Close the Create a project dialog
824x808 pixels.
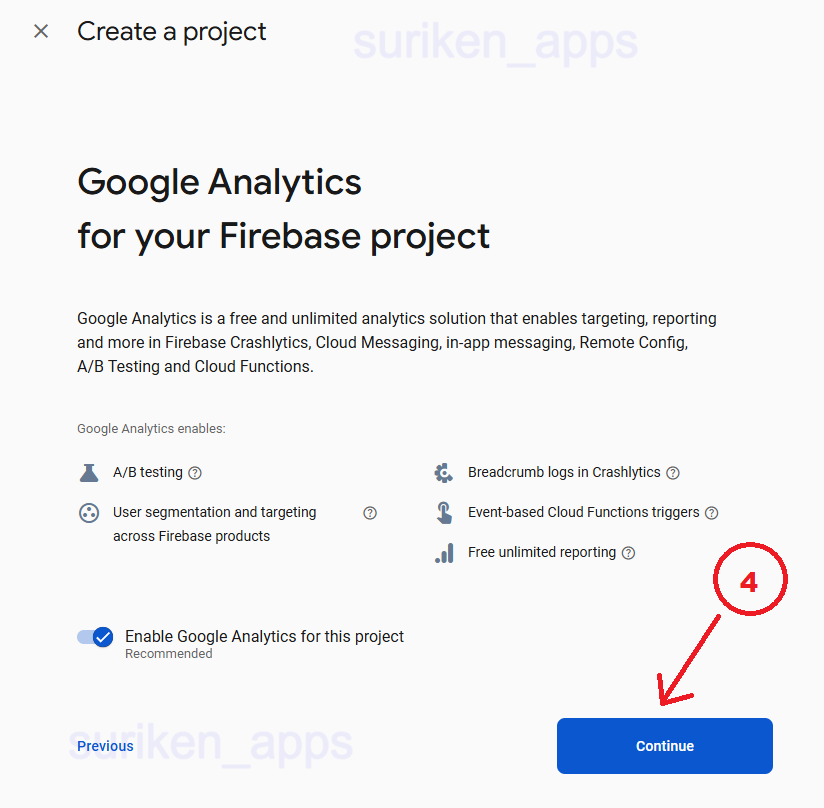[41, 31]
